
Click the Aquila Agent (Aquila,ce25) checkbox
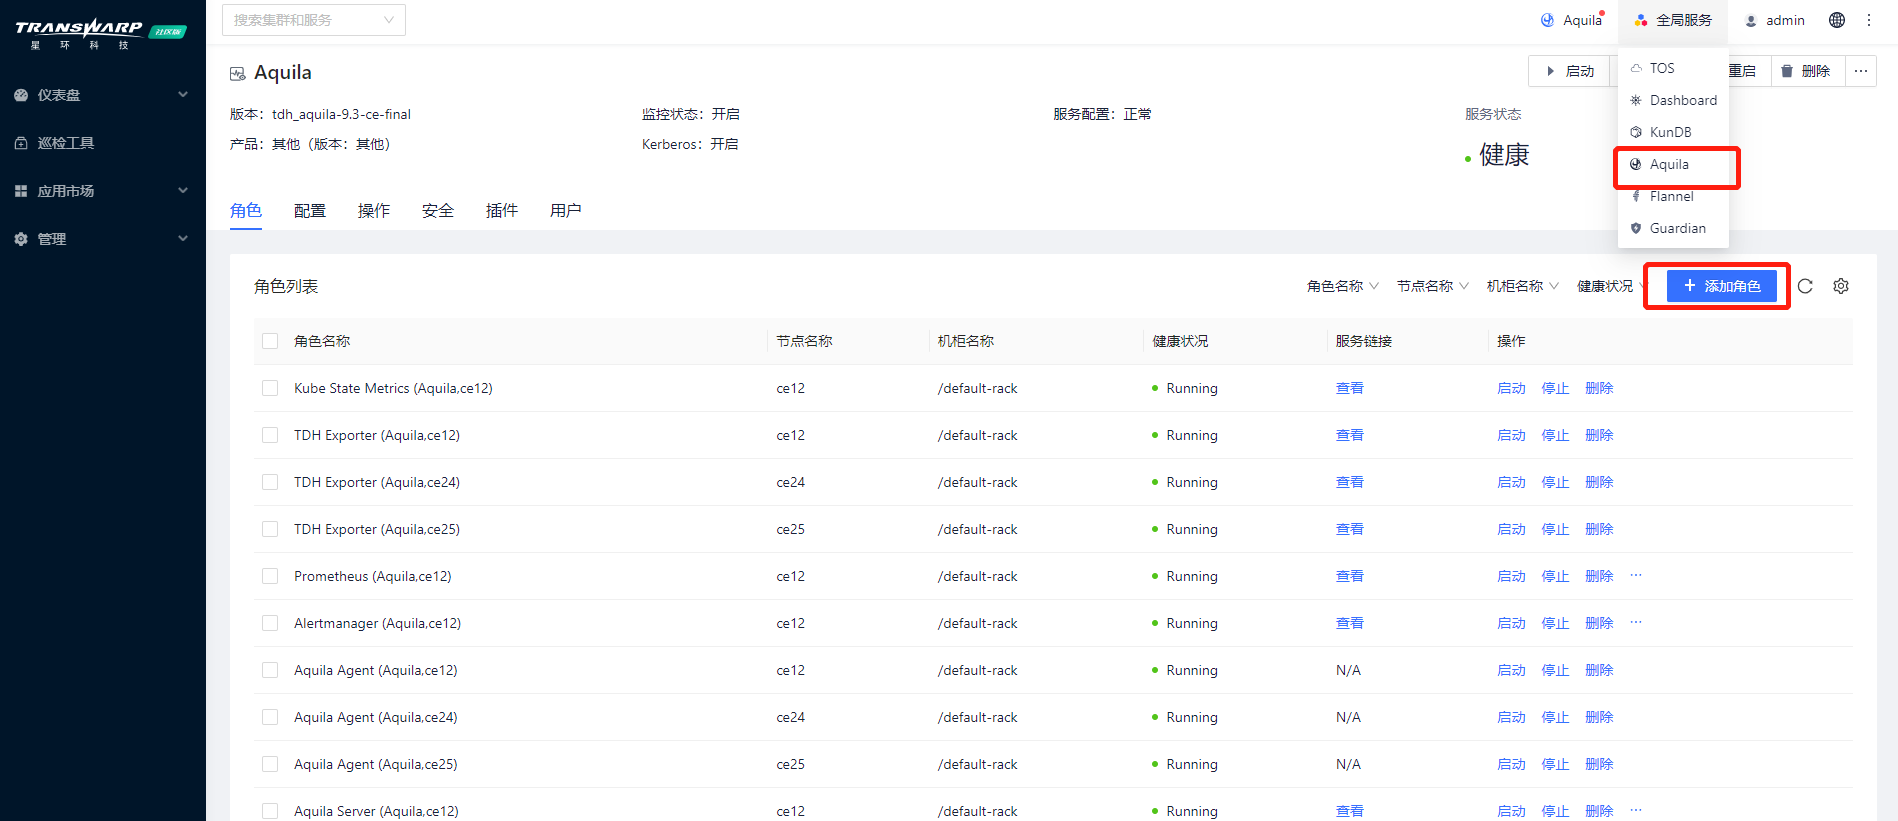(x=270, y=764)
